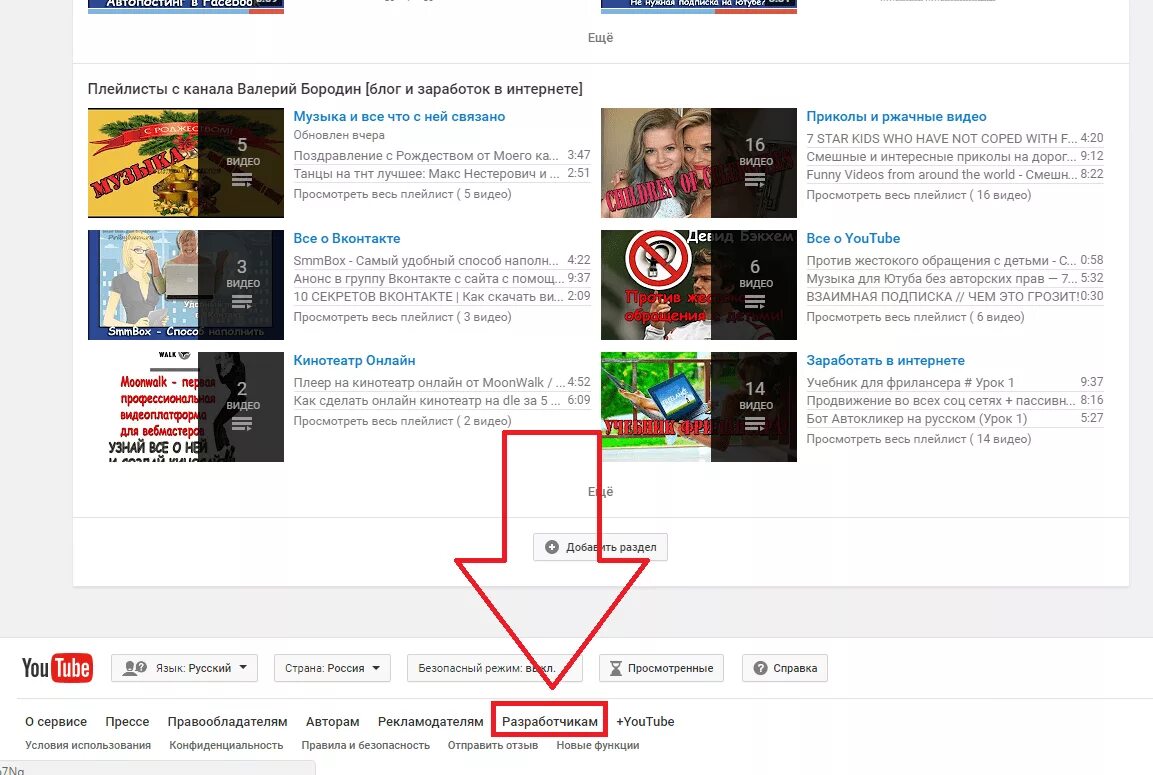Image resolution: width=1153 pixels, height=775 pixels.
Task: Click Просмотреть весь плейлист ( 2 видео)
Action: tap(402, 421)
